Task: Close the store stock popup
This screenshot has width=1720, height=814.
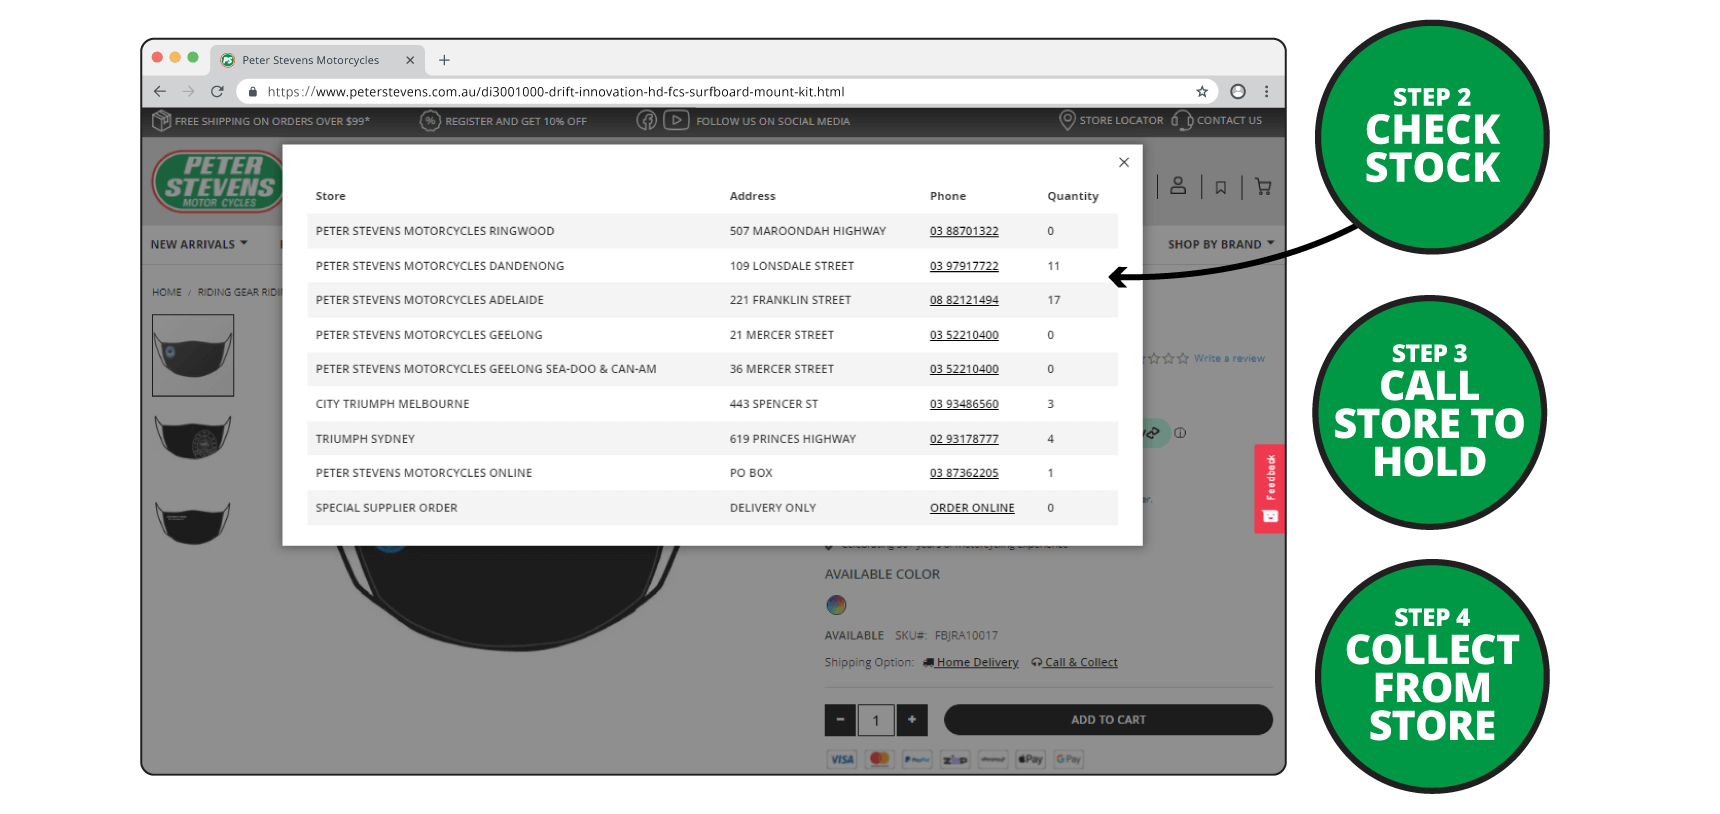Action: tap(1124, 162)
